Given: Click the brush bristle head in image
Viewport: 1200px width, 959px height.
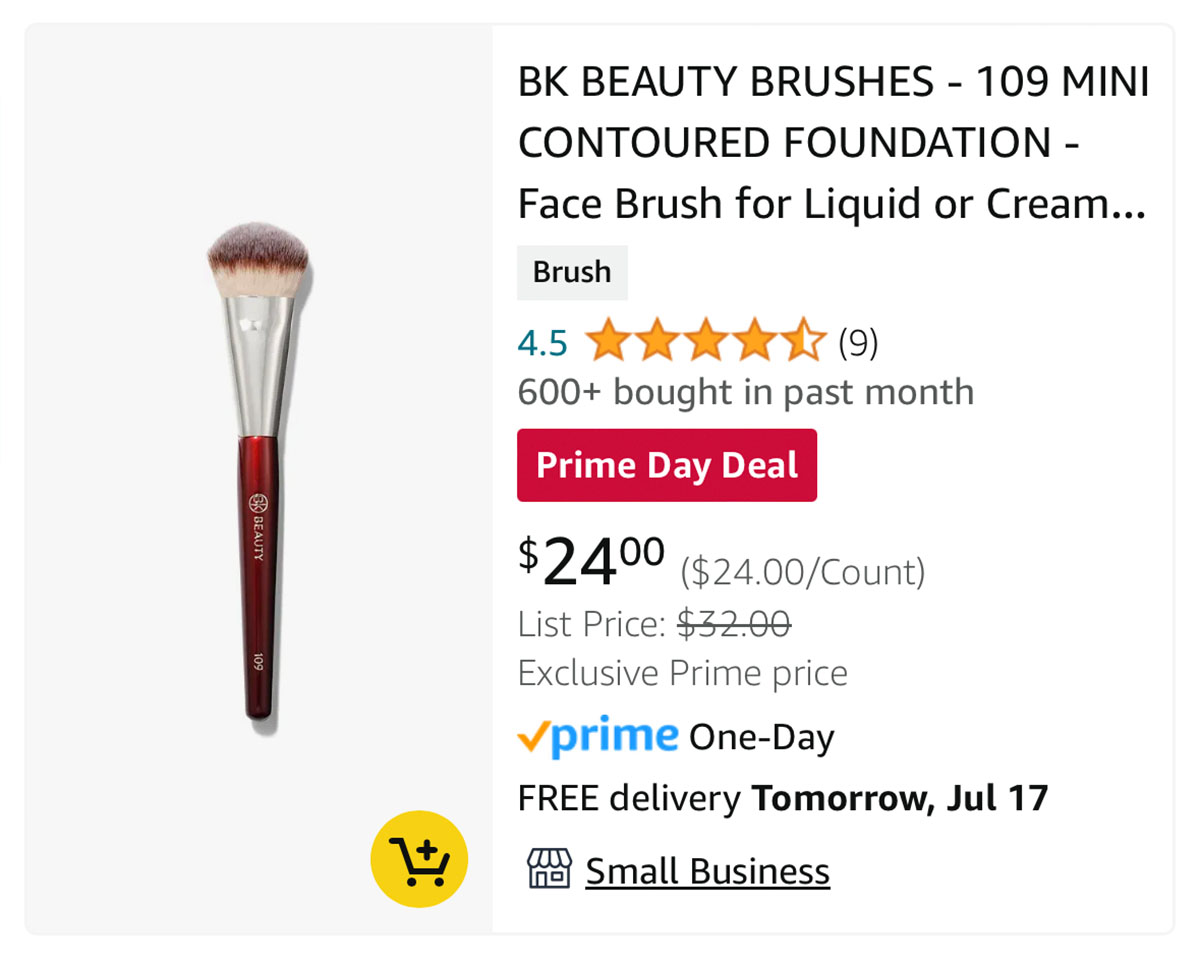Looking at the screenshot, I should click(x=257, y=260).
